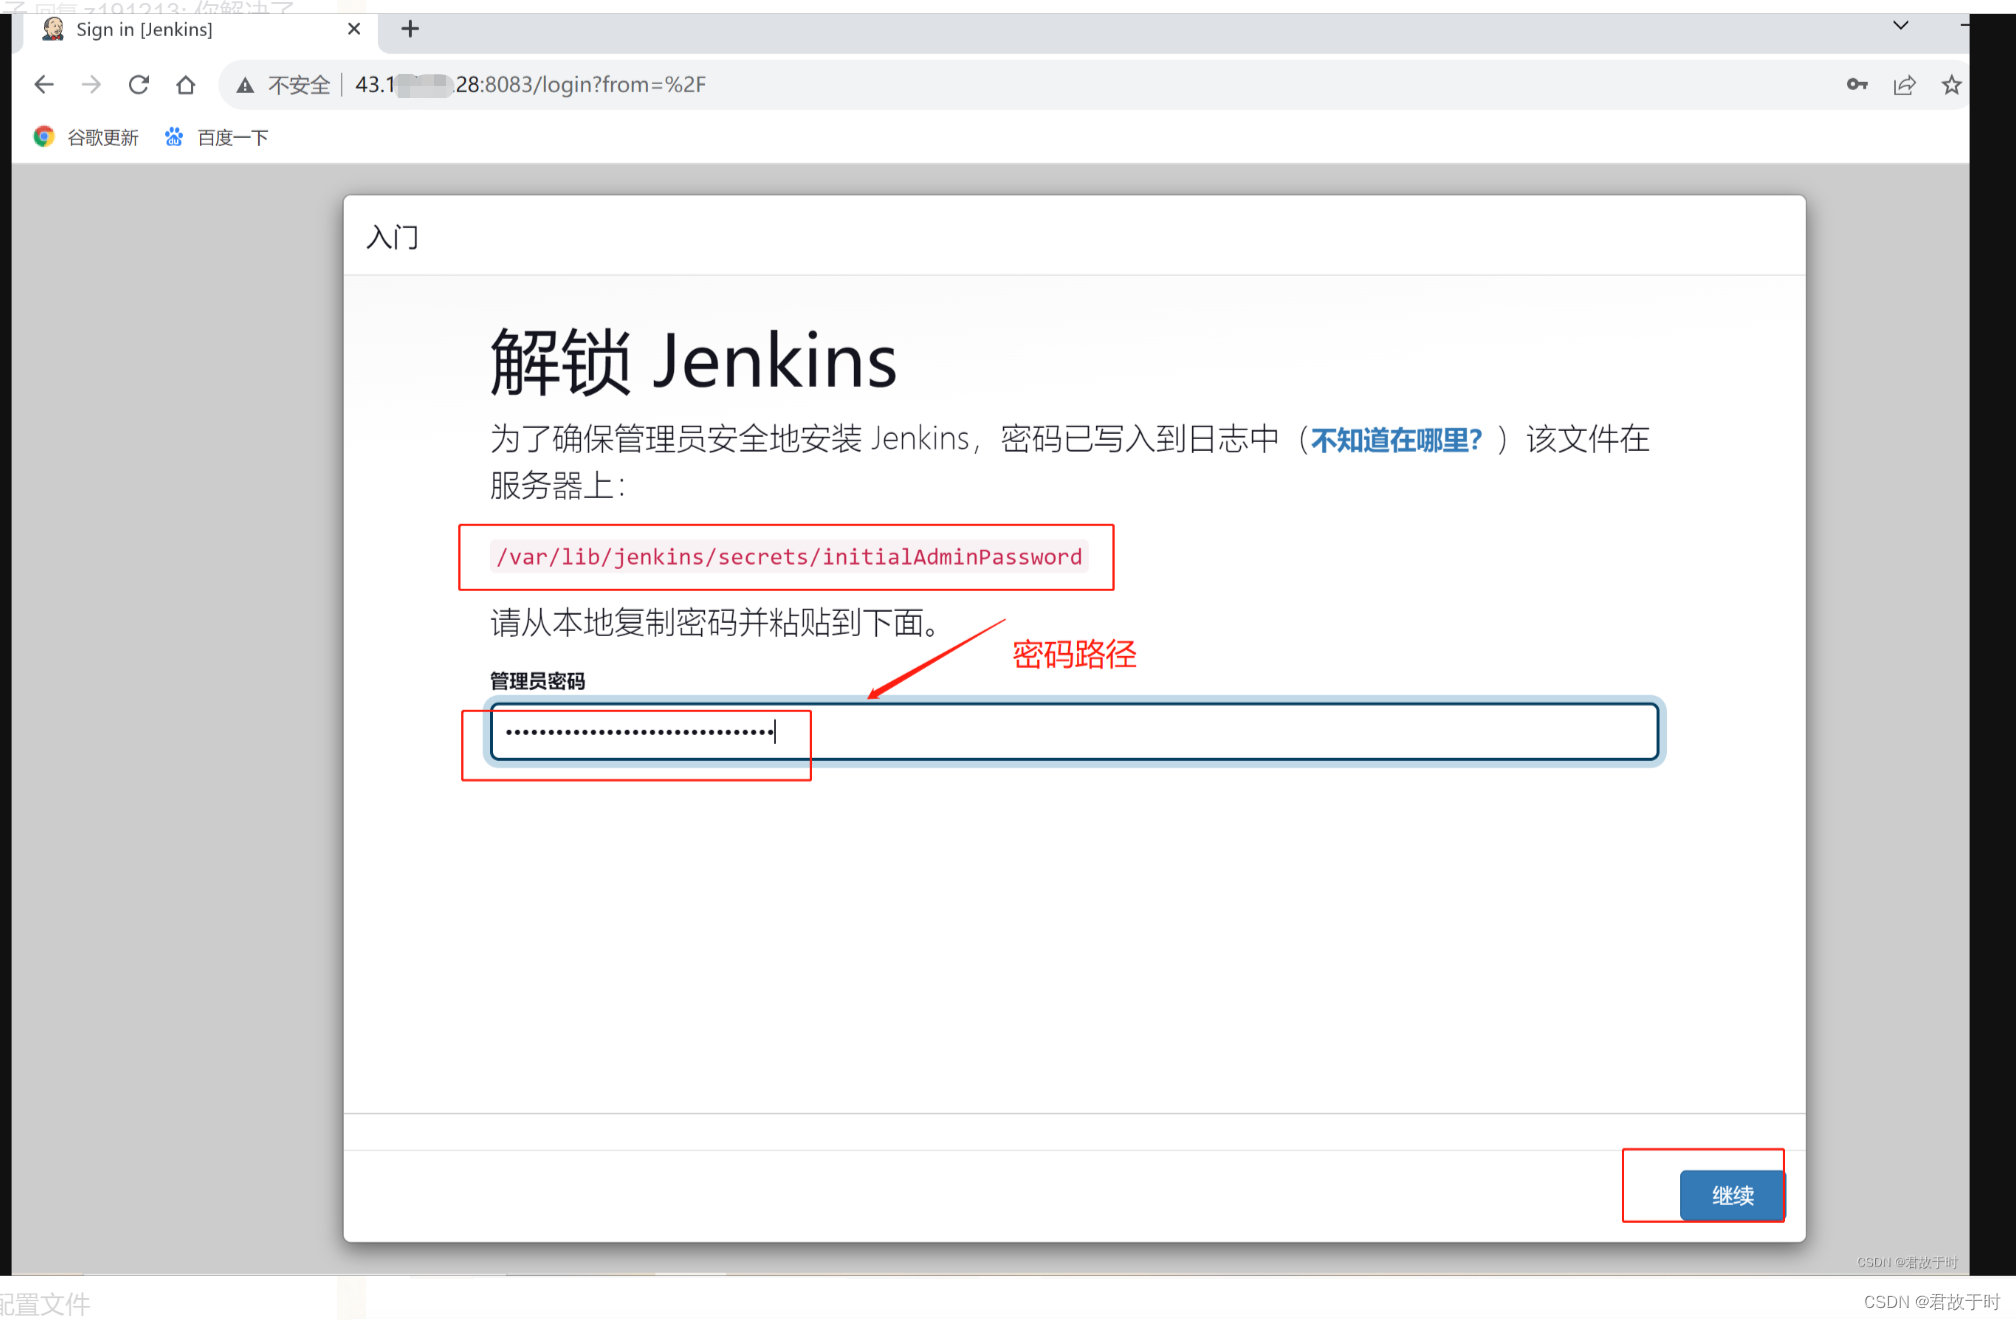
Task: Click the 管理员密码 password field
Action: tap(1074, 732)
